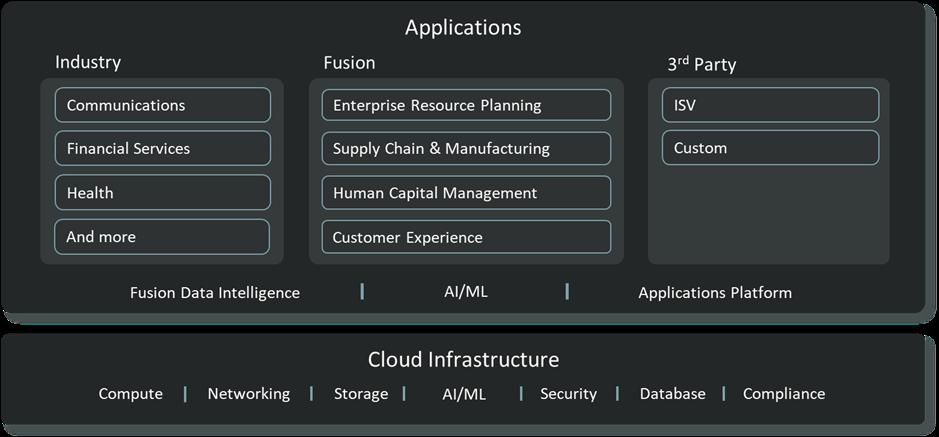
Task: Click the Communications box under Industry
Action: pos(162,105)
